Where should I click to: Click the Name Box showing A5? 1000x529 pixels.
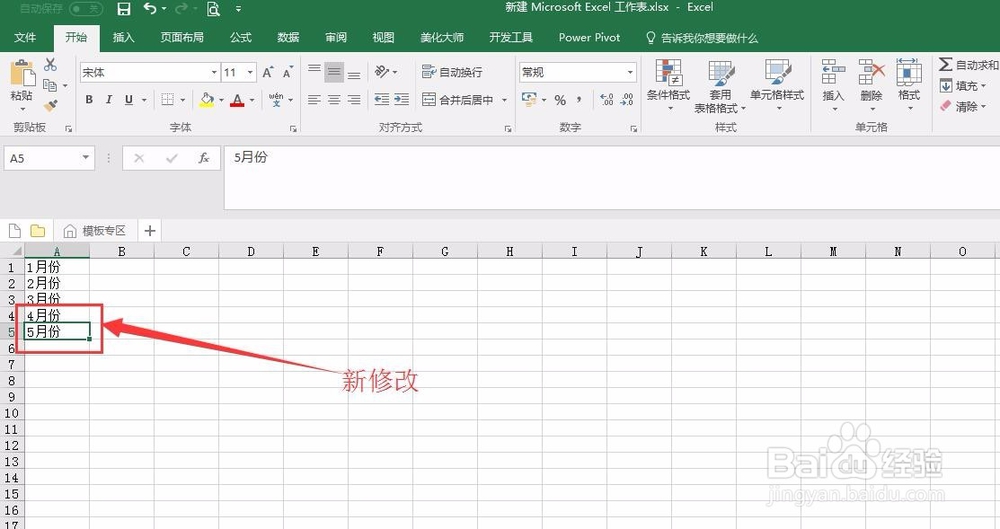(49, 158)
